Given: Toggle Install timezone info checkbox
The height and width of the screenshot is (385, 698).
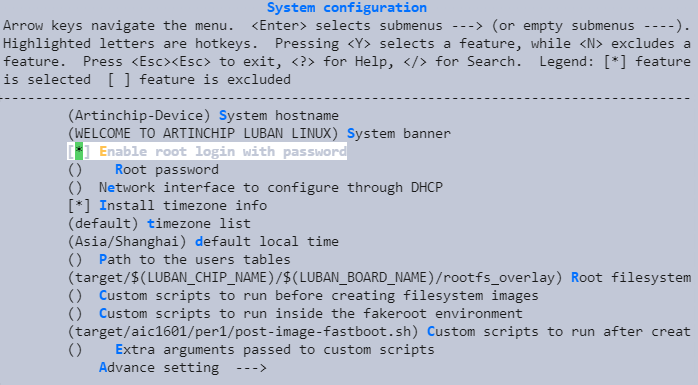Looking at the screenshot, I should (79, 206).
